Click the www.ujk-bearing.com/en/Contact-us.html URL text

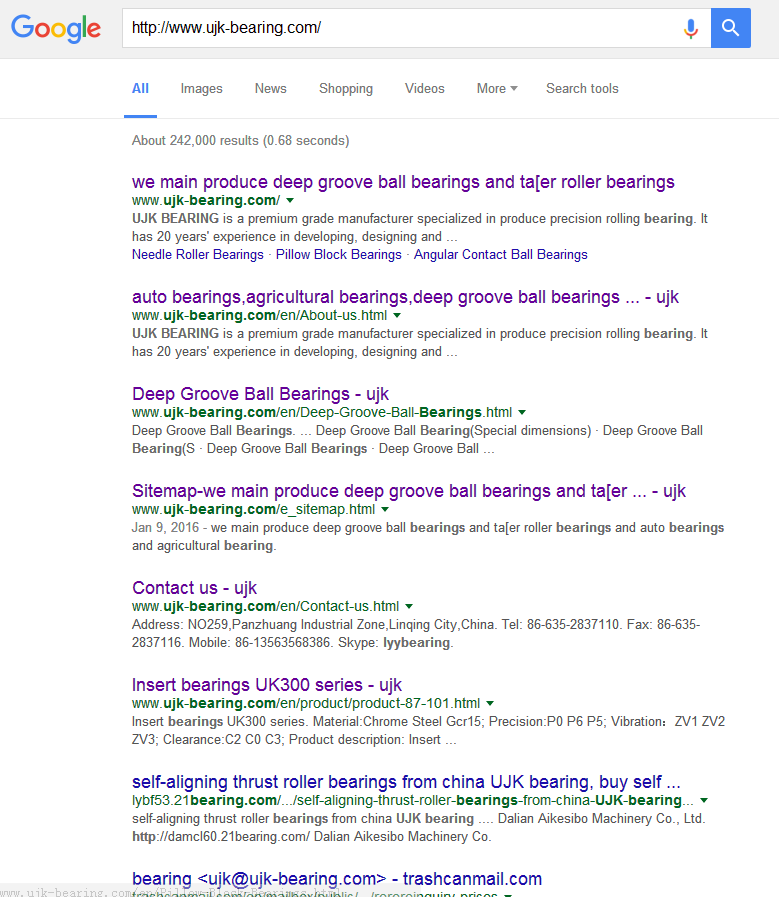click(x=265, y=606)
